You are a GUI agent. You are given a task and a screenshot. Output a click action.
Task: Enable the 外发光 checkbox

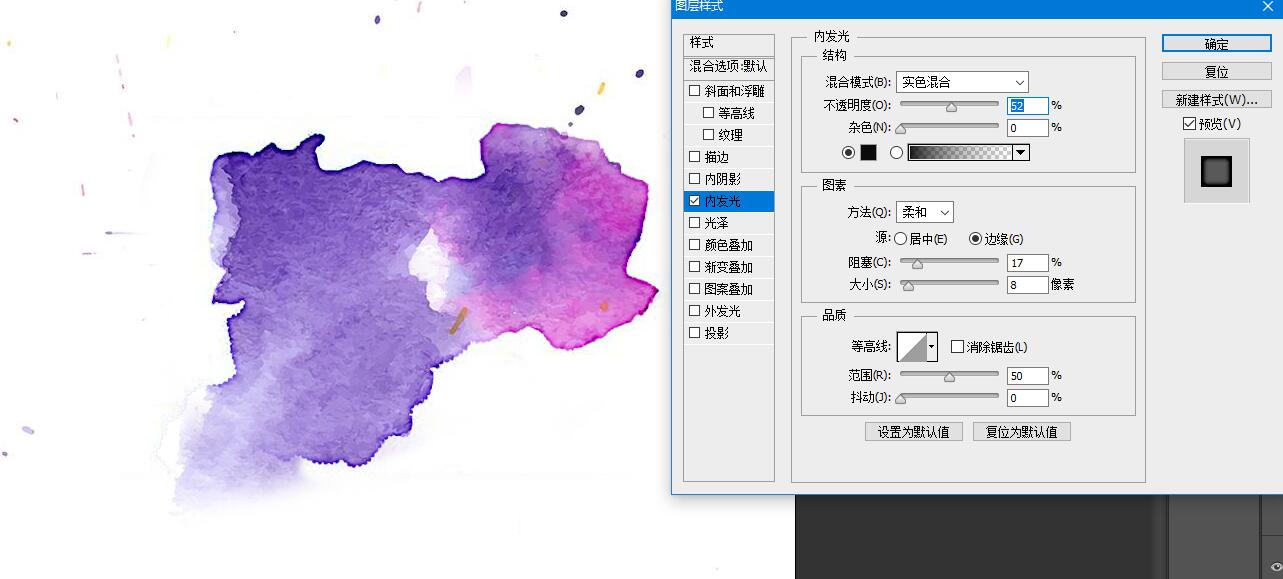pos(695,311)
